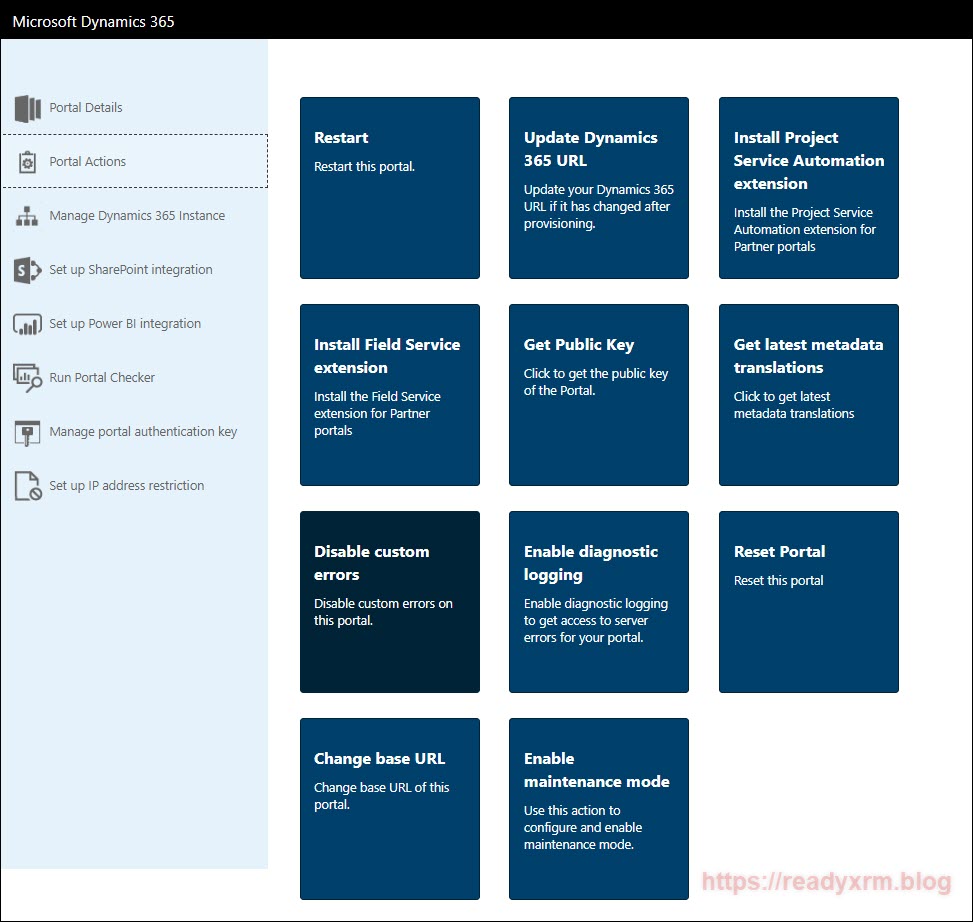The height and width of the screenshot is (922, 973).
Task: Open the Enable maintenance mode tile
Action: click(598, 809)
